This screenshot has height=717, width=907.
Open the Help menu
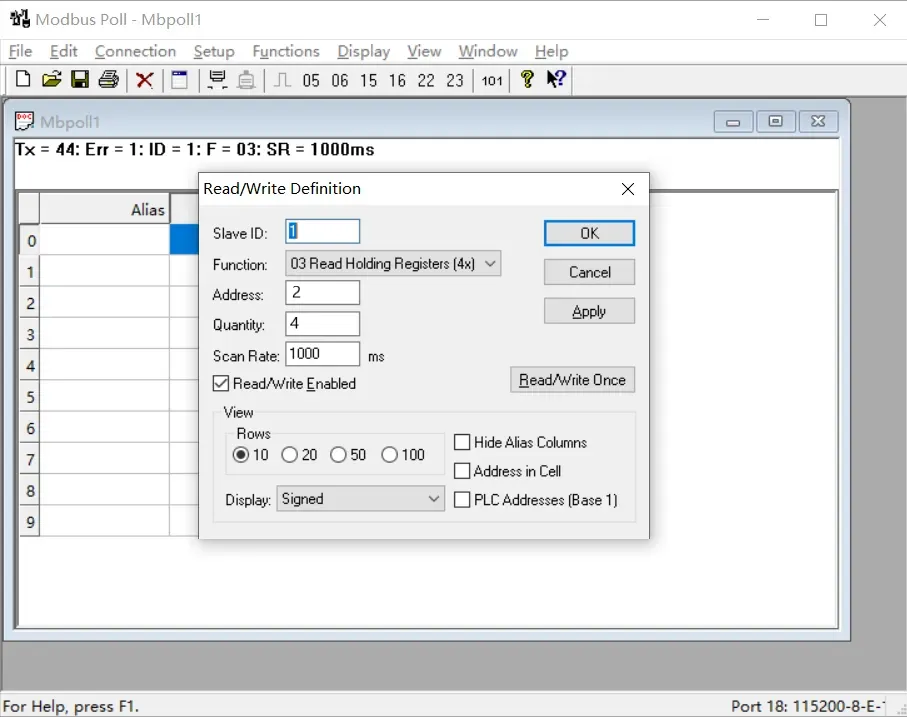(551, 51)
